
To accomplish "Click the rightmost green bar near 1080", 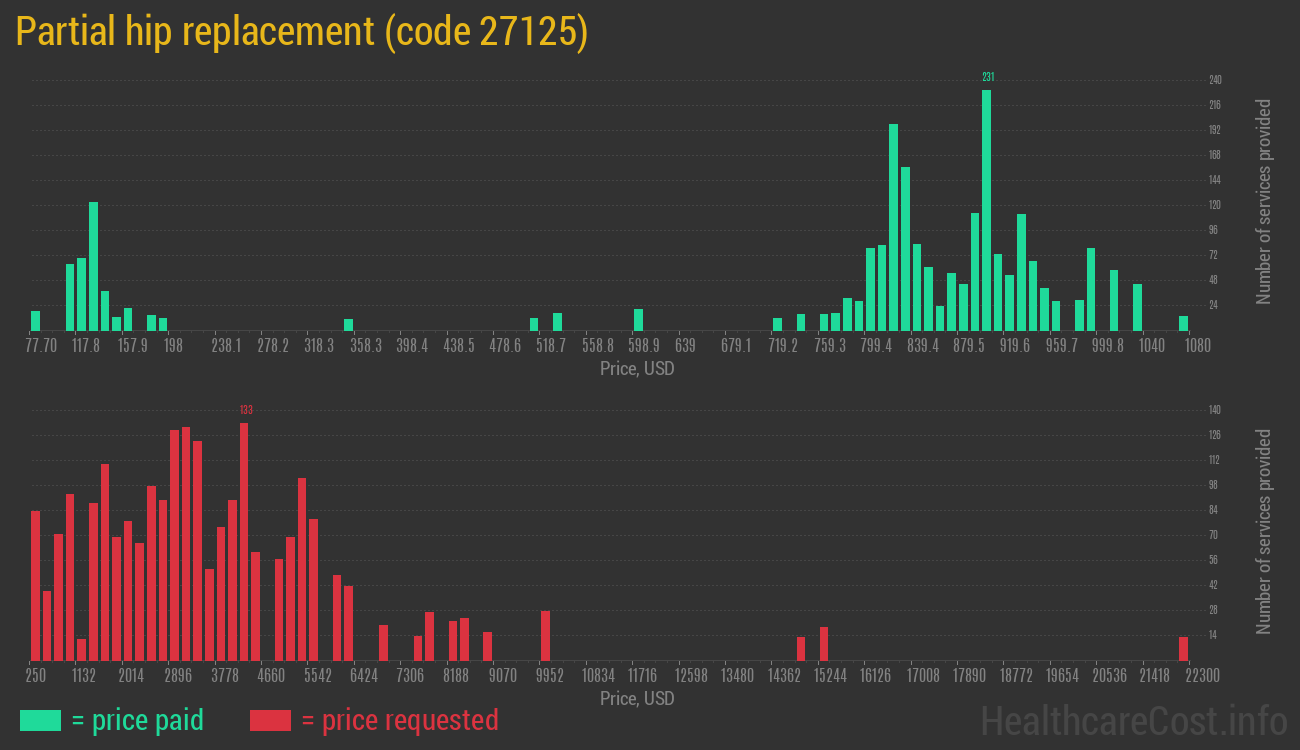I will [x=1183, y=323].
